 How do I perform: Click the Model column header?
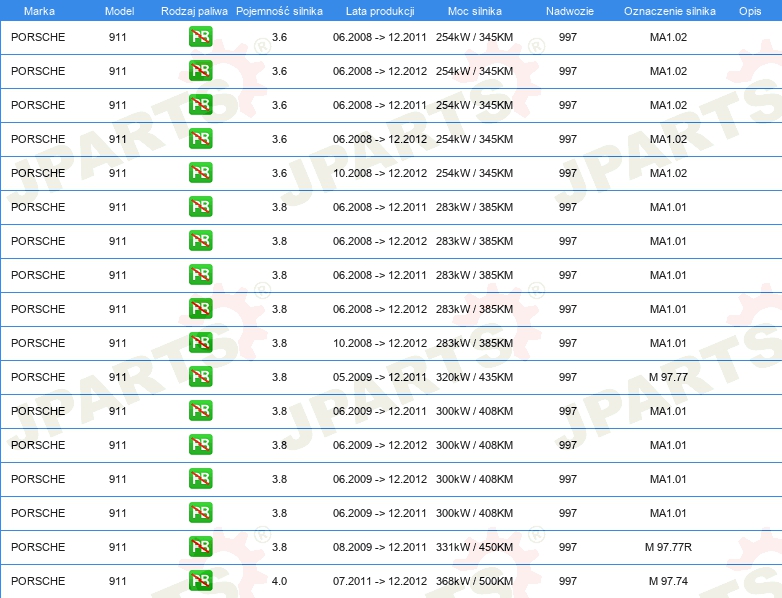tap(119, 11)
